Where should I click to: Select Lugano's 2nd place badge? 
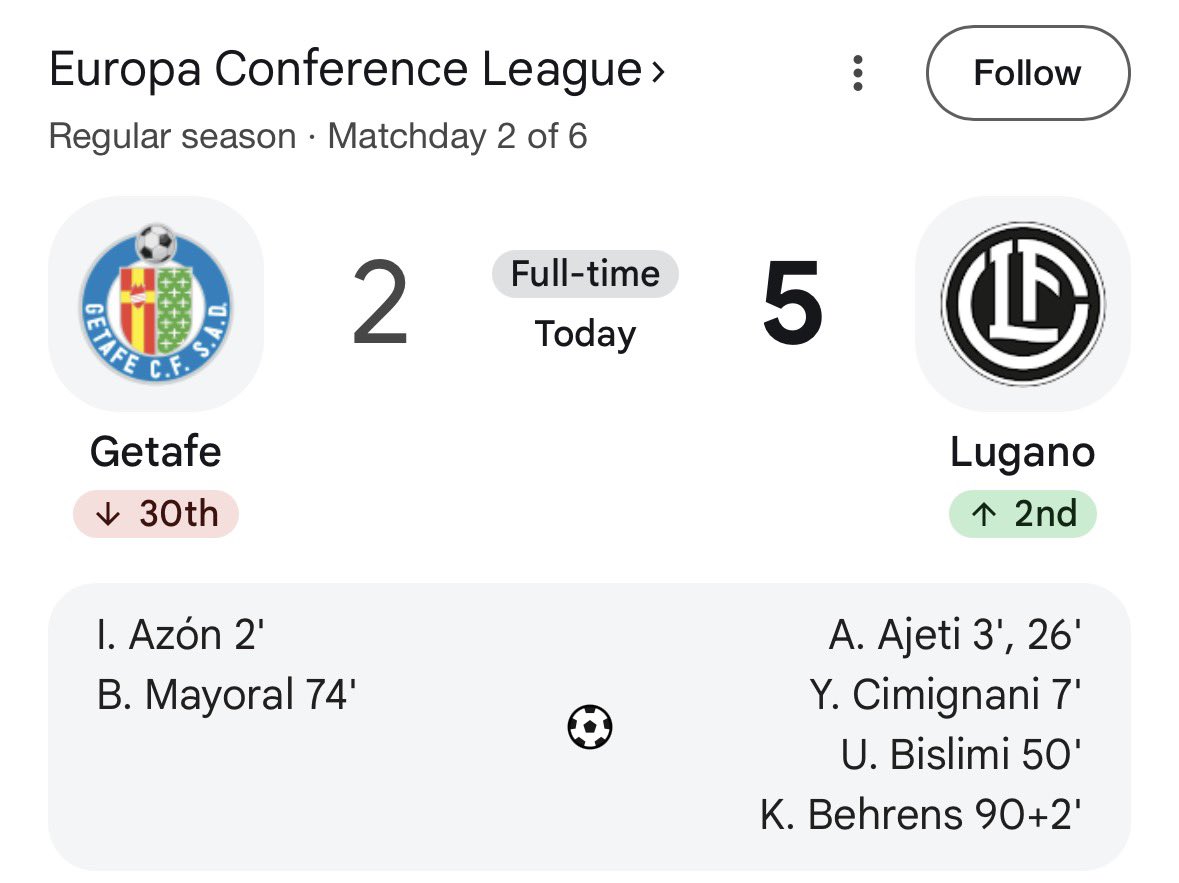coord(1023,514)
